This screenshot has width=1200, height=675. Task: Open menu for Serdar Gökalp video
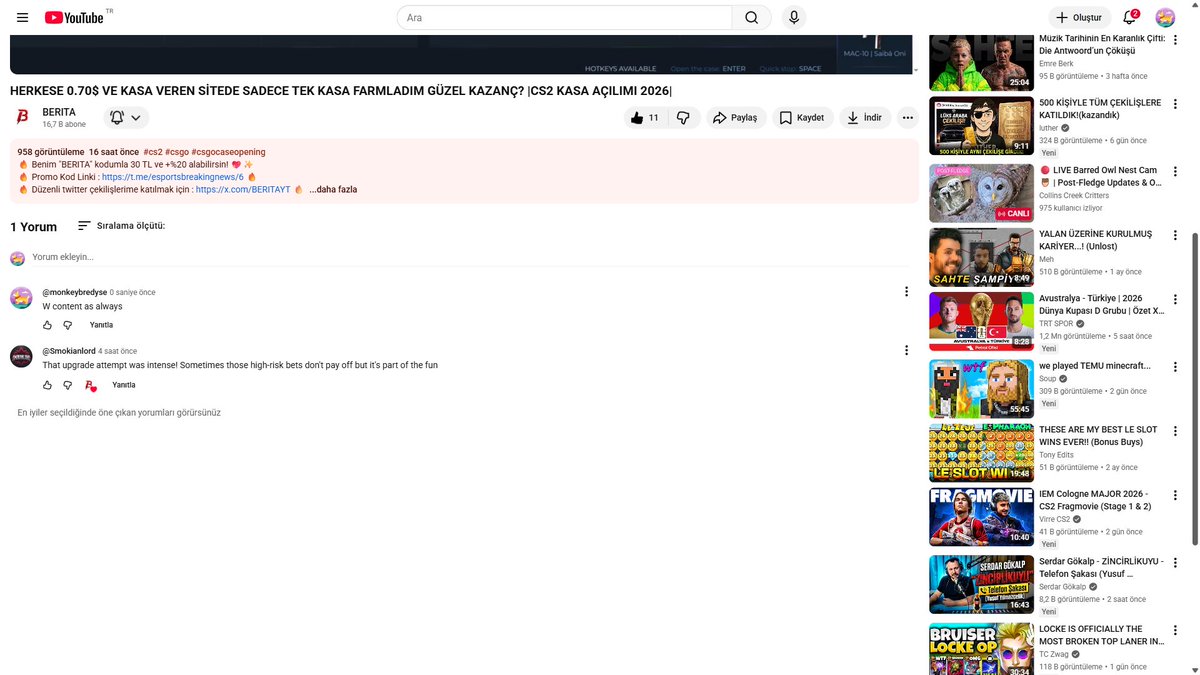1174,563
